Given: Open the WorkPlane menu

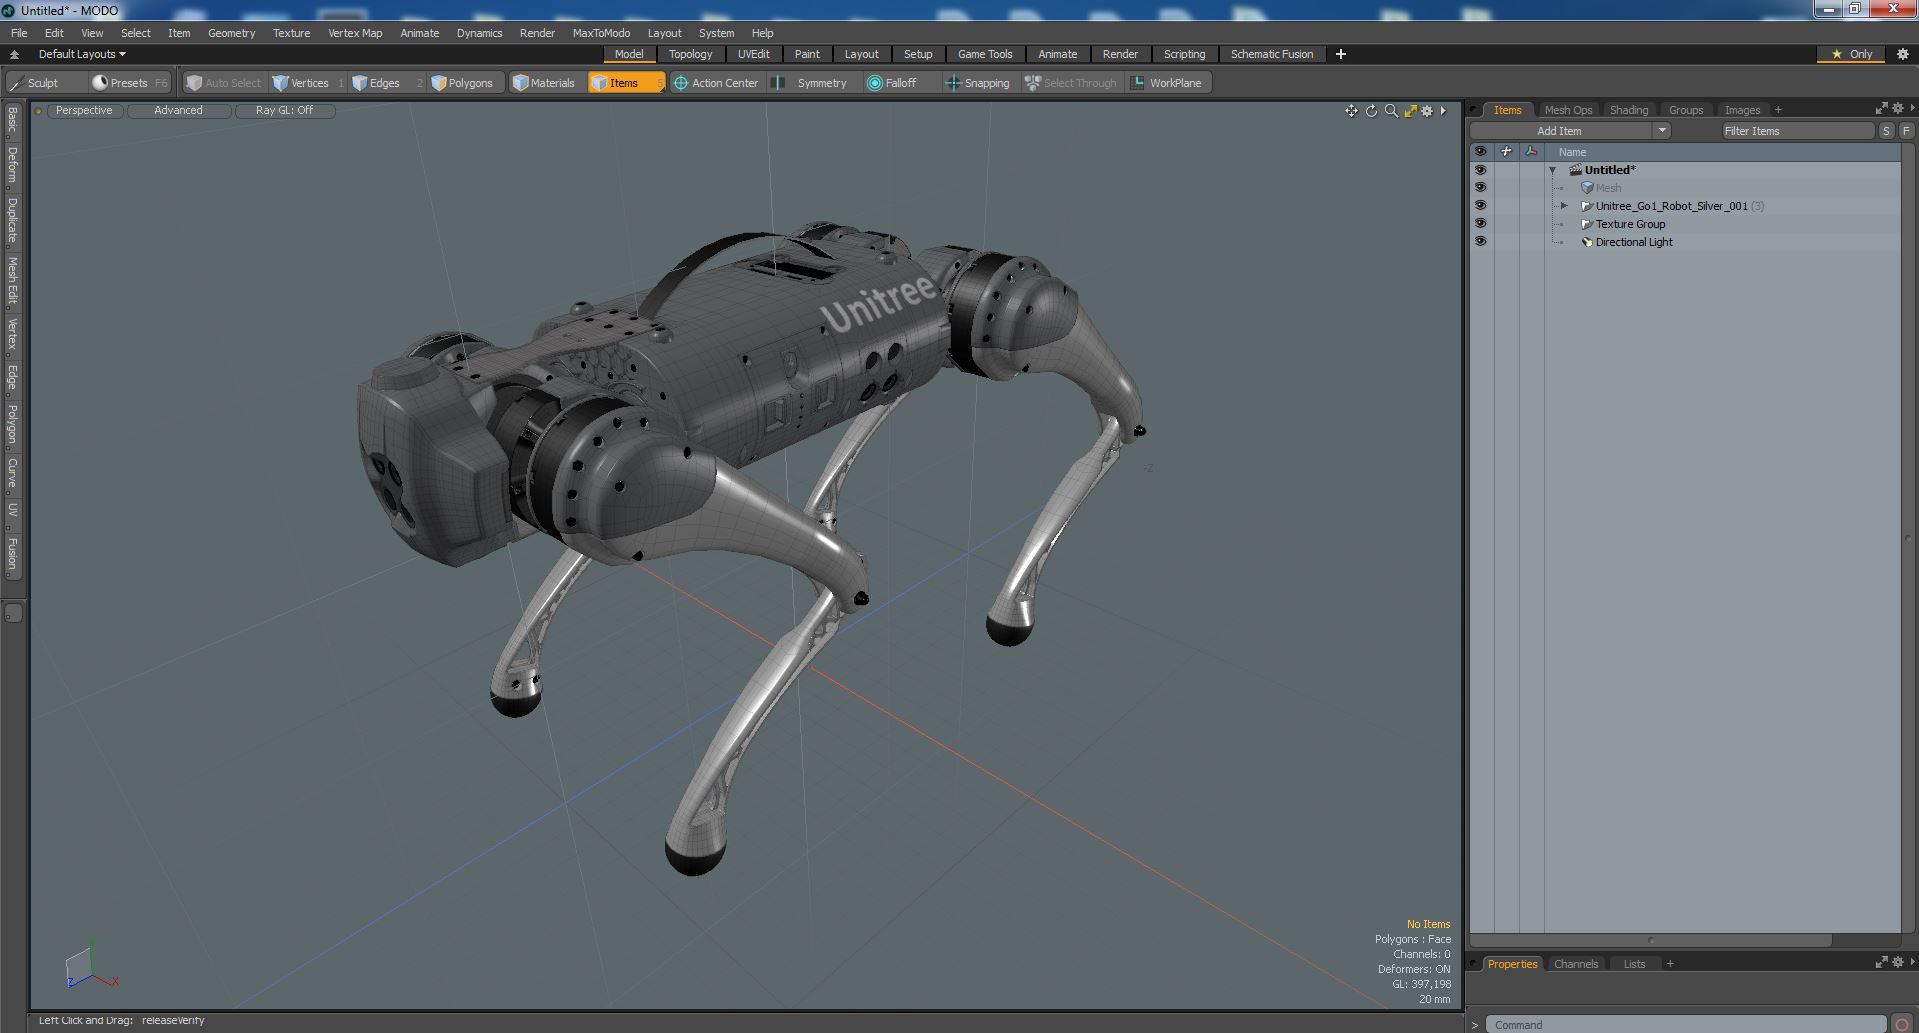Looking at the screenshot, I should (x=1168, y=83).
